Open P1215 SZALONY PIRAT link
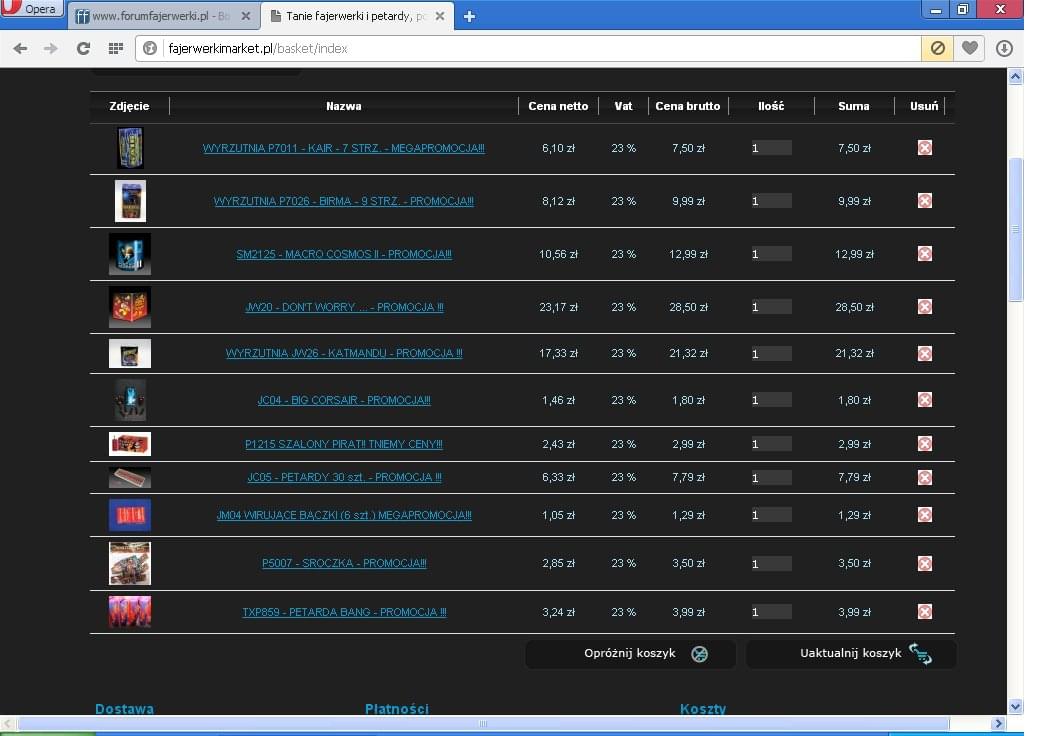Viewport: 1052px width, 736px height. (344, 444)
